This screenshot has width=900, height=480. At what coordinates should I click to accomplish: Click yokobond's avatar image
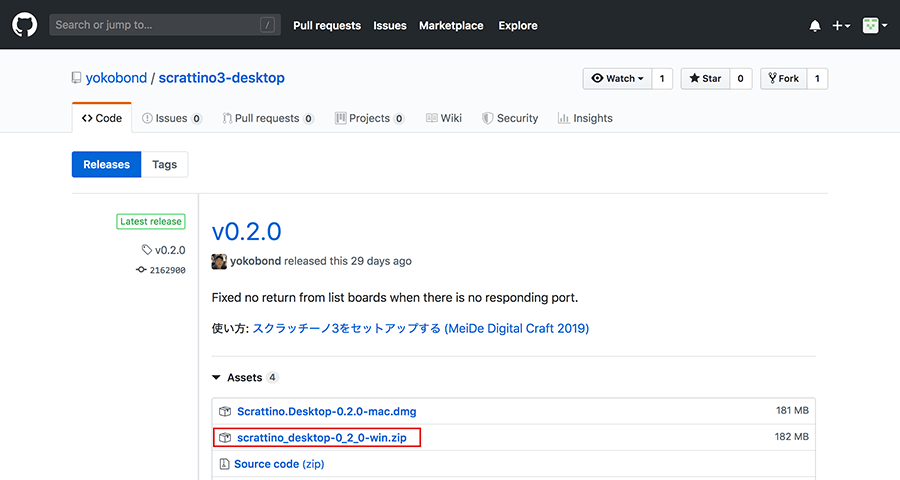(219, 261)
